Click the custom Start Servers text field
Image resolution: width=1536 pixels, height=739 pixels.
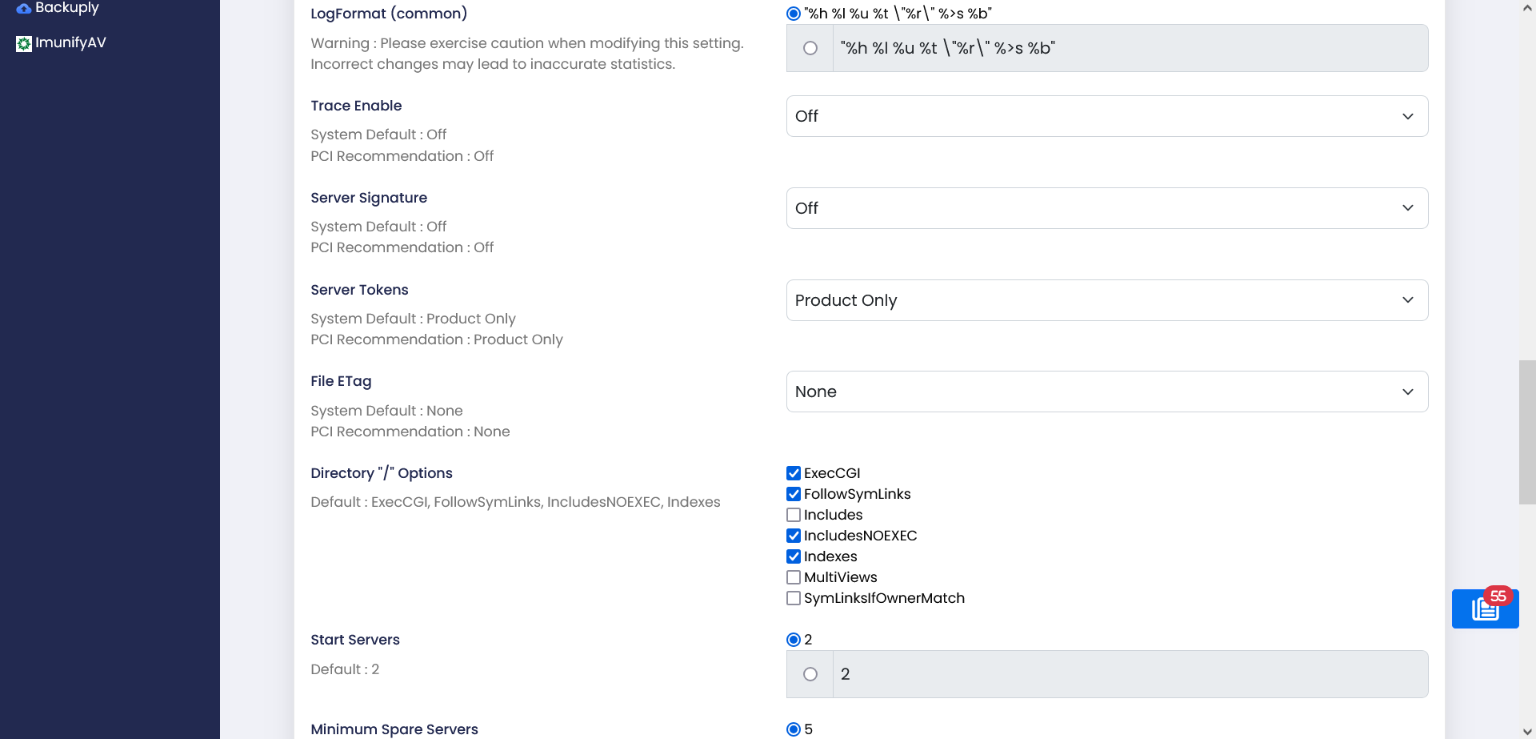[x=1129, y=674]
